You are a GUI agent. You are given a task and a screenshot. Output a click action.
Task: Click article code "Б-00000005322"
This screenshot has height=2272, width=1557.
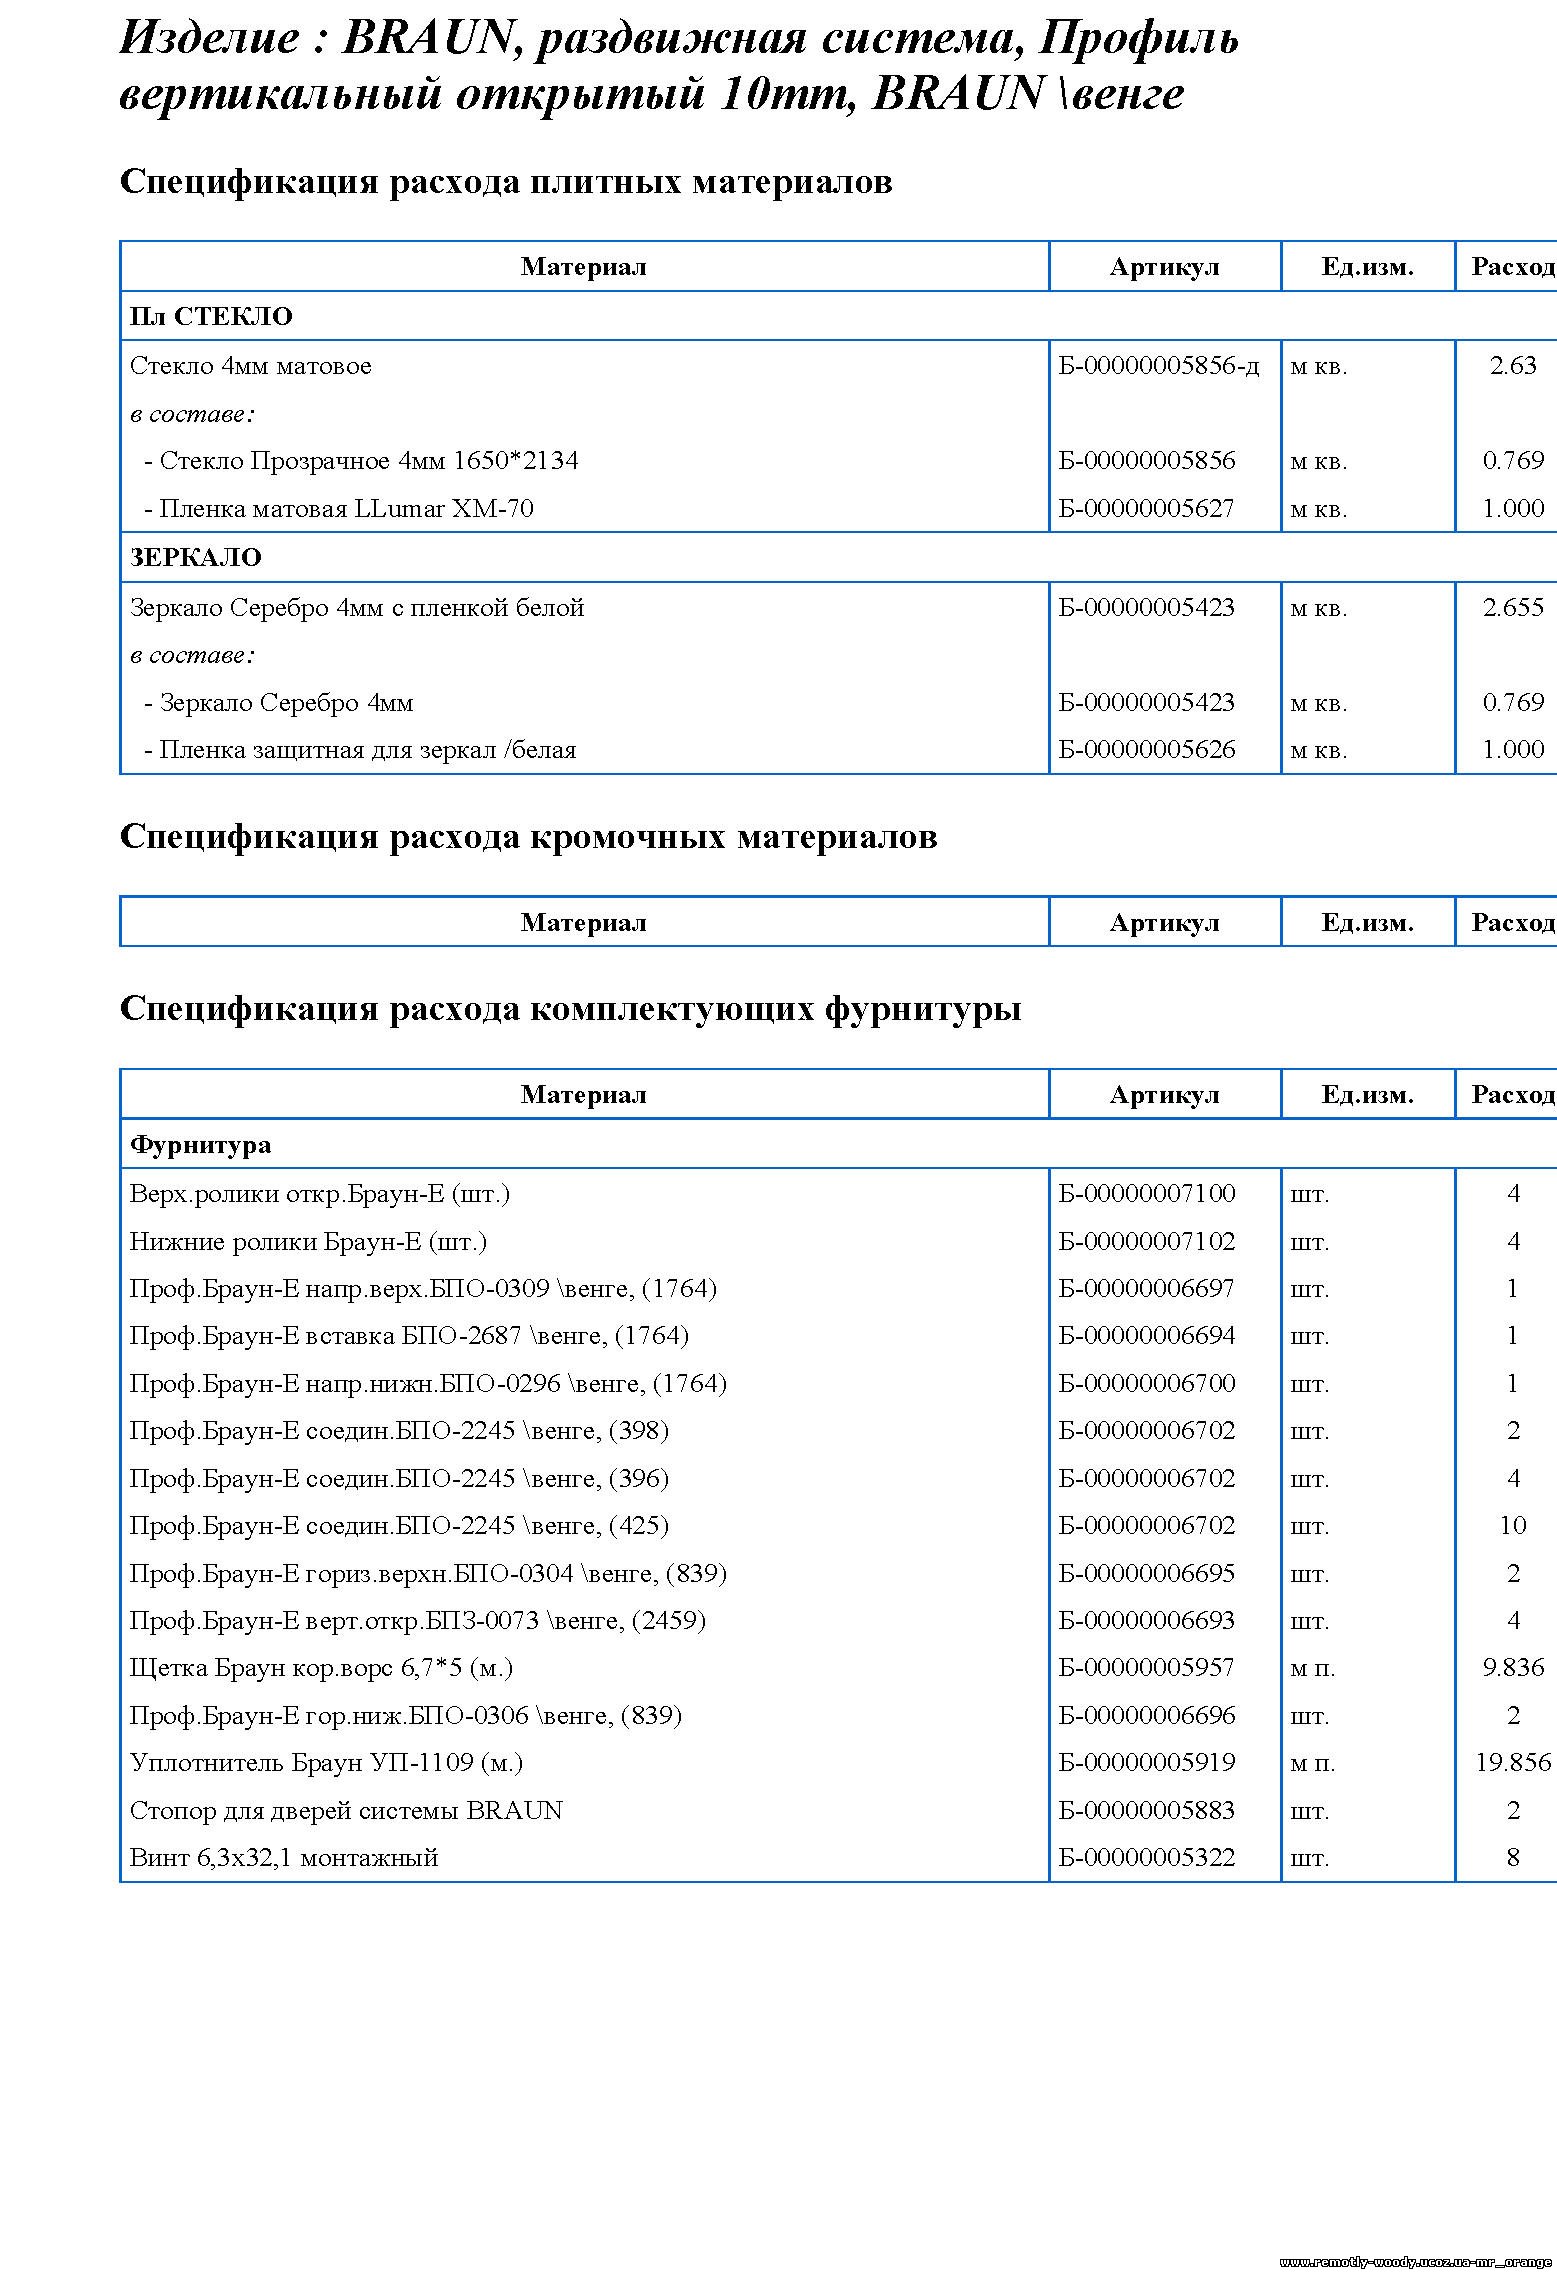point(1147,1858)
